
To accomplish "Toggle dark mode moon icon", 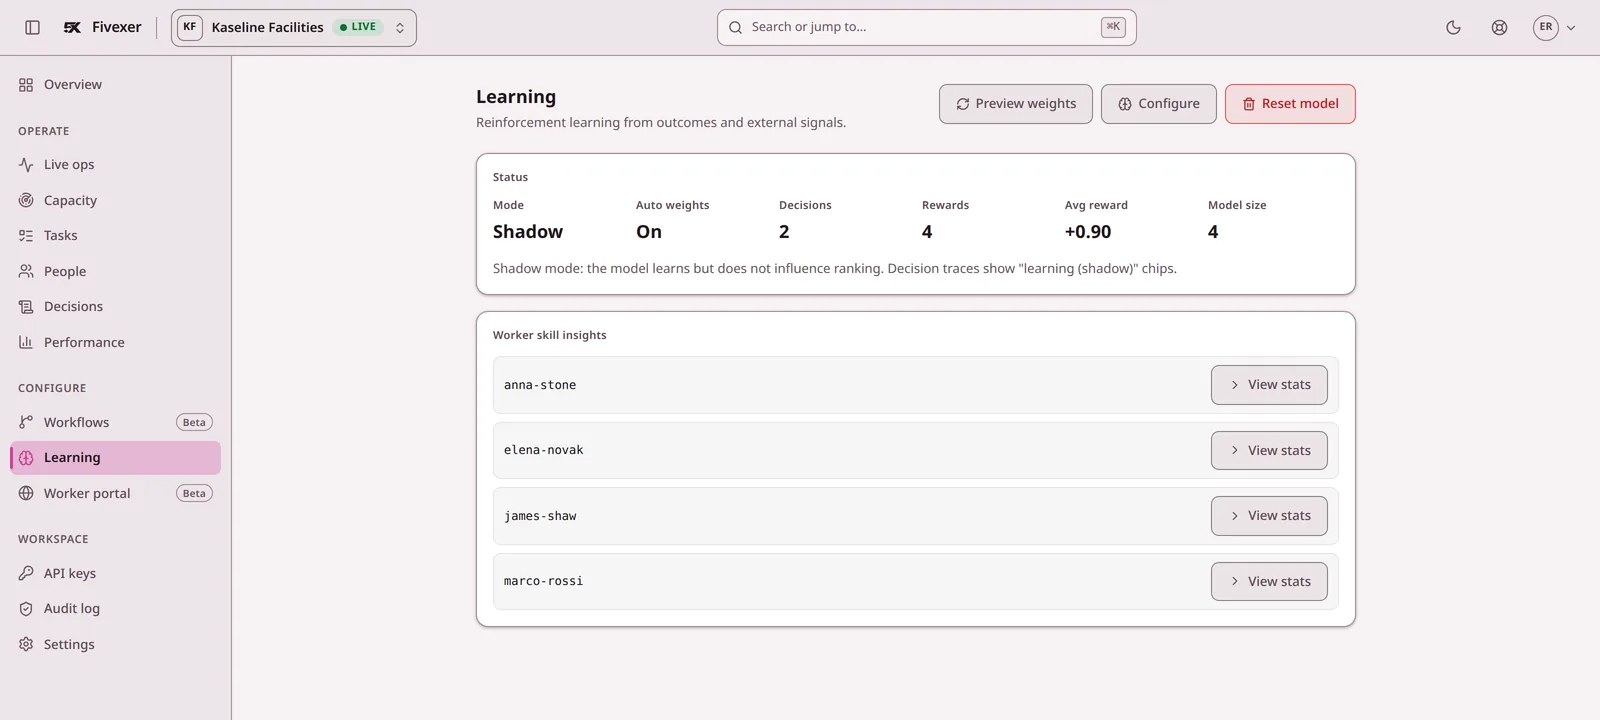I will pos(1453,28).
